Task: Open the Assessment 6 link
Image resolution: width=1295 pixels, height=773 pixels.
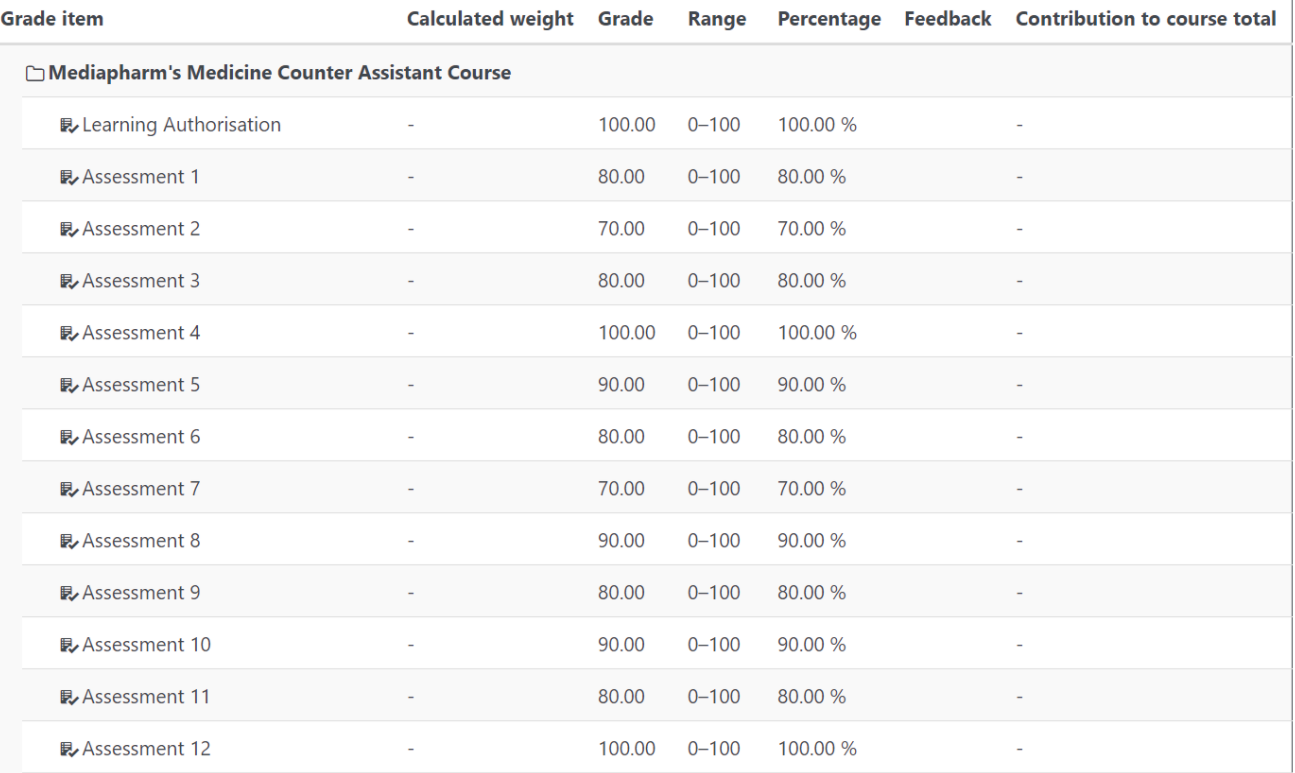Action: pos(141,437)
